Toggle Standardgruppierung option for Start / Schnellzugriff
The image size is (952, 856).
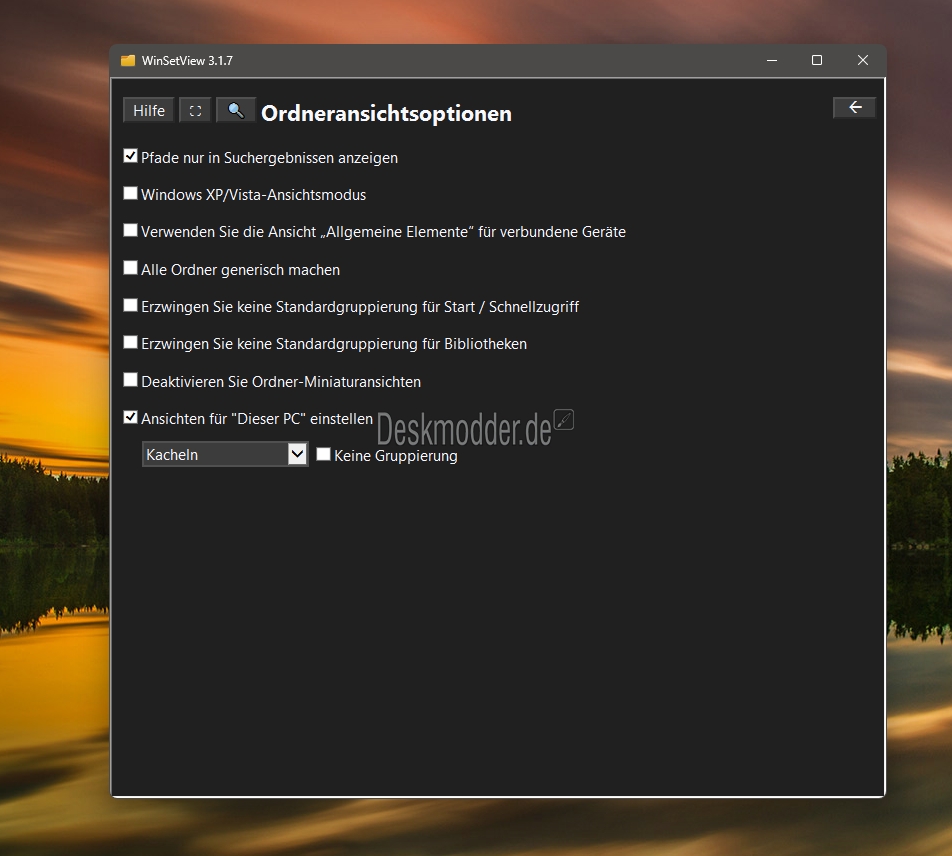130,306
